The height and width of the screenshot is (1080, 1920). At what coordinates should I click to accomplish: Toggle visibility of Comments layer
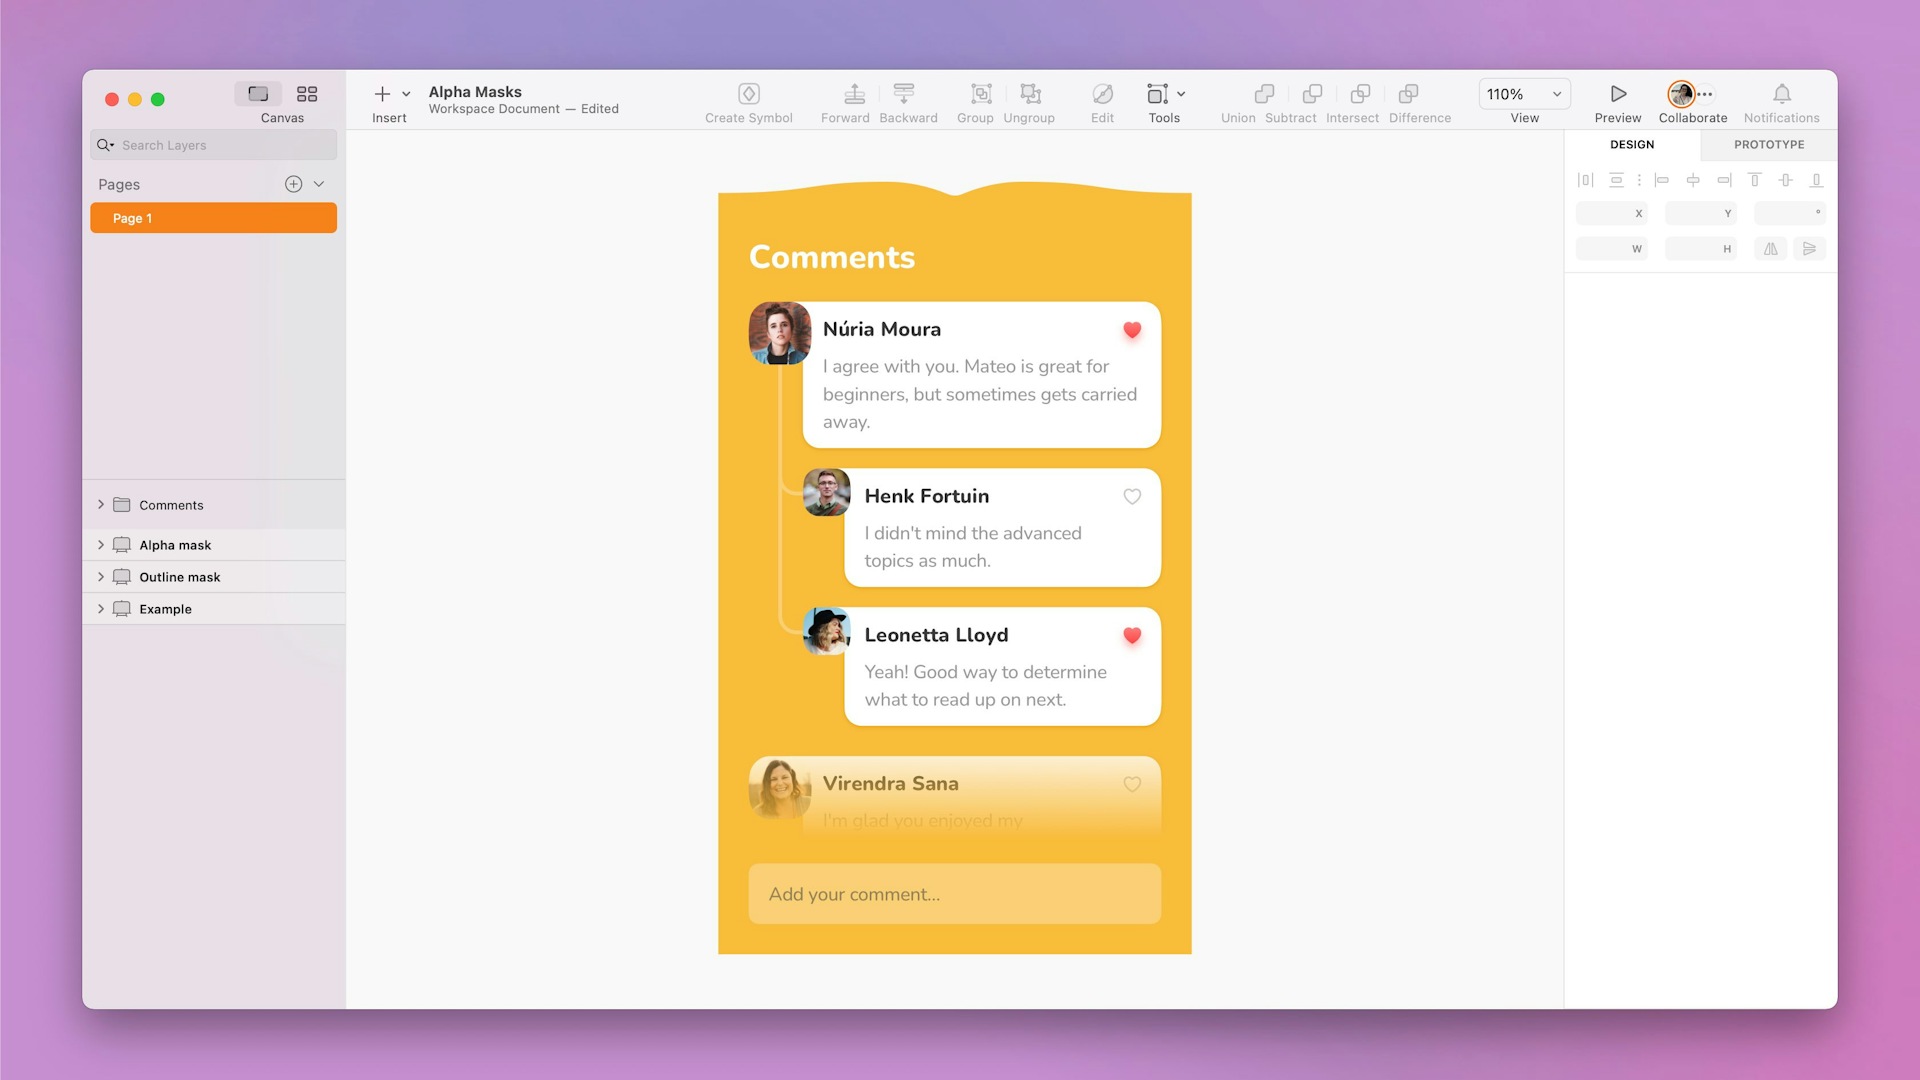click(x=324, y=505)
